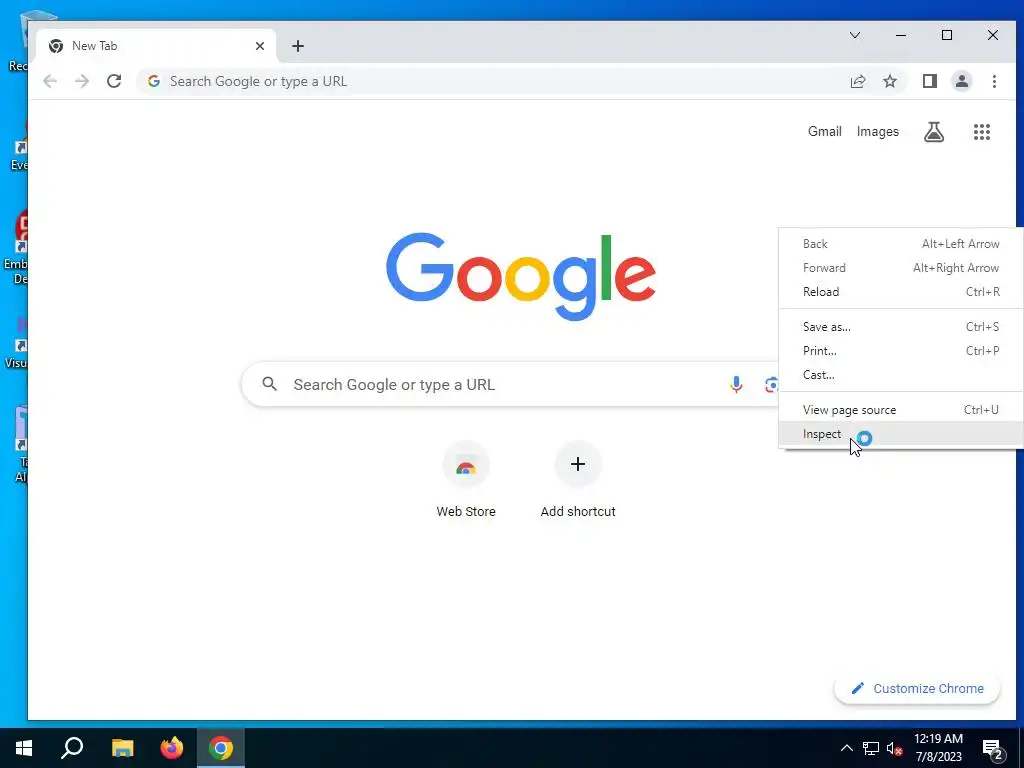This screenshot has height=768, width=1024.
Task: Start voice search with microphone icon
Action: point(736,385)
